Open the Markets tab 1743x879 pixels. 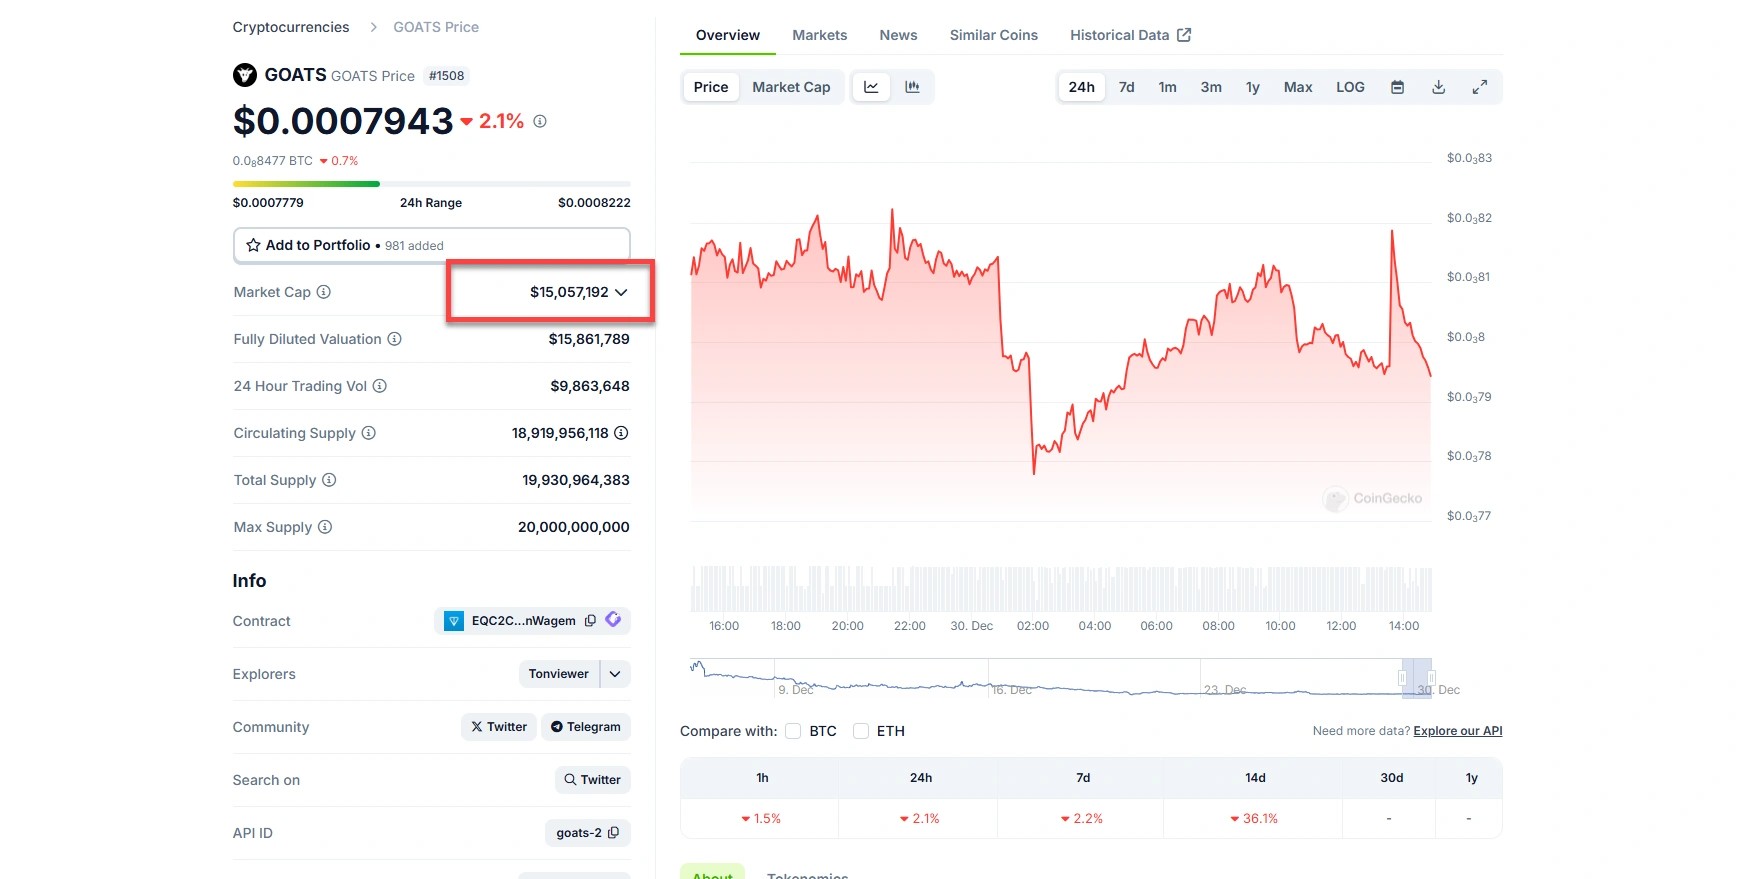point(819,35)
